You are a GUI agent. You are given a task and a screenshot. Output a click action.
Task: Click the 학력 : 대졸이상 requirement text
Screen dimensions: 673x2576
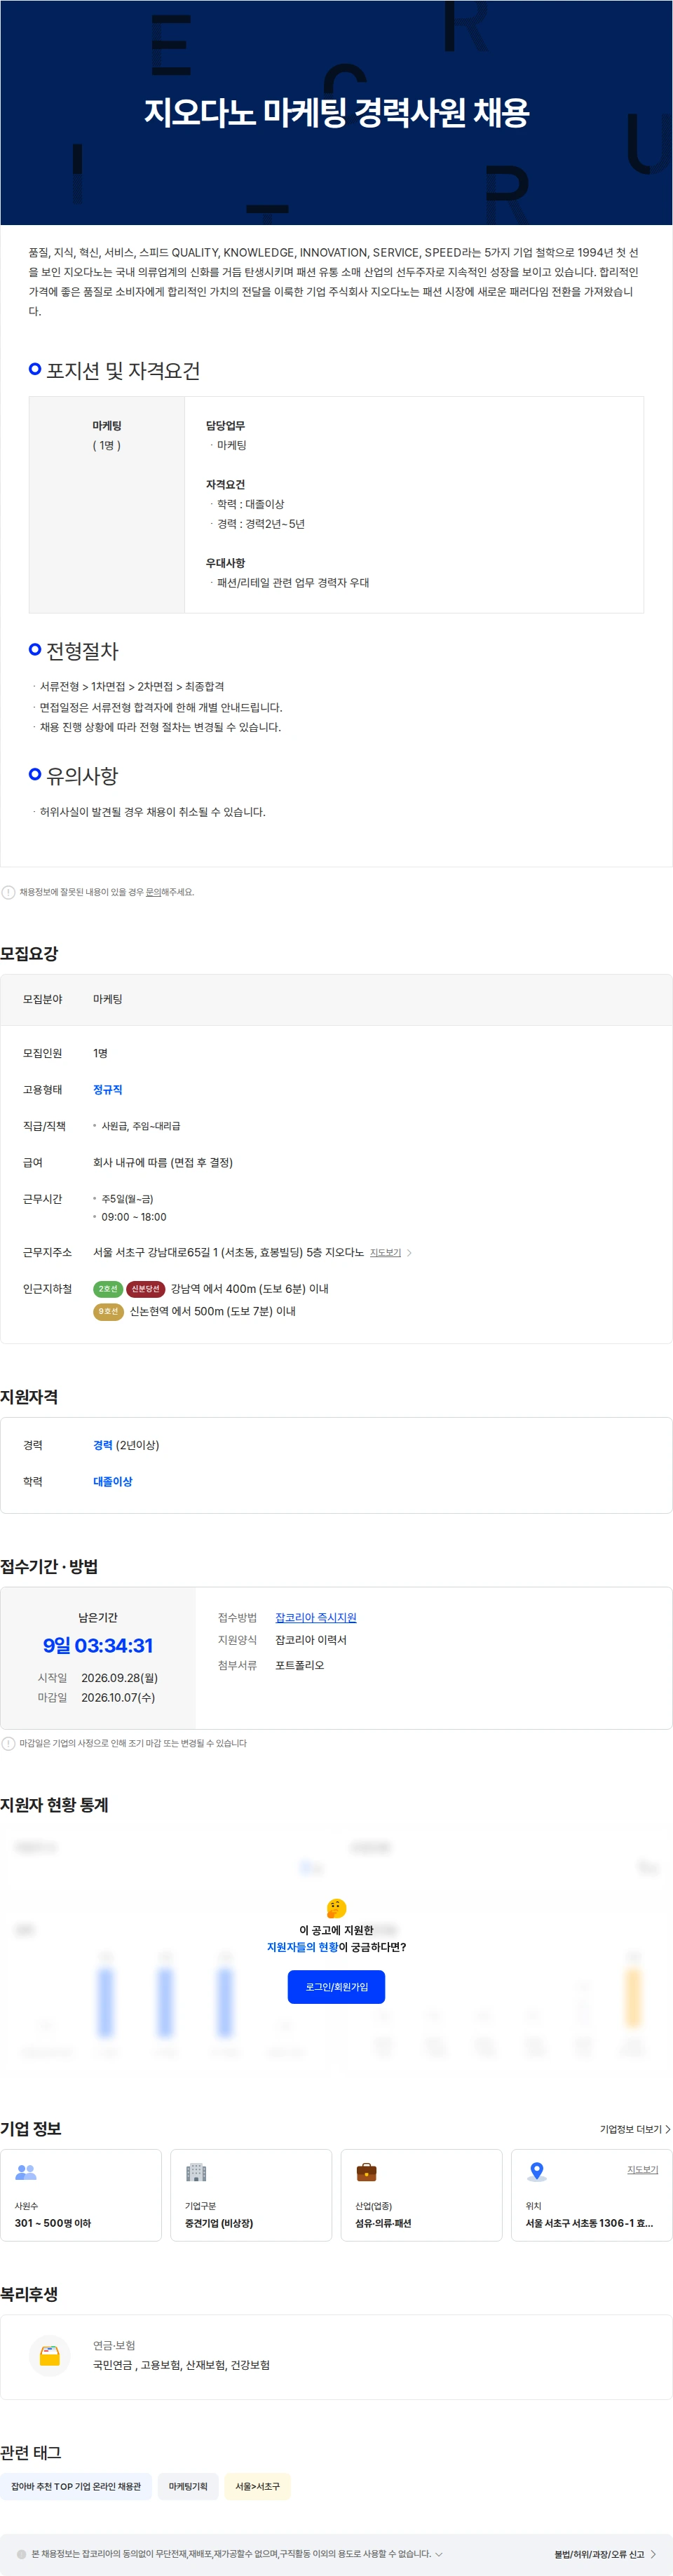coord(251,504)
